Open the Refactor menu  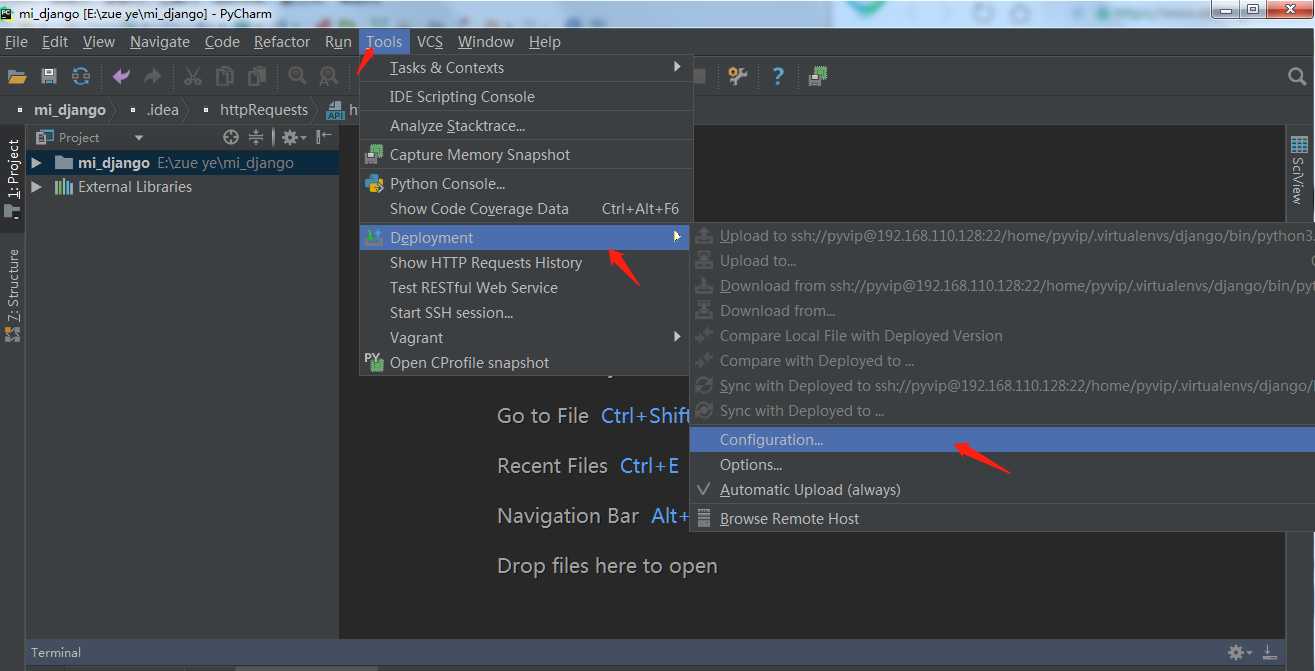tap(282, 42)
